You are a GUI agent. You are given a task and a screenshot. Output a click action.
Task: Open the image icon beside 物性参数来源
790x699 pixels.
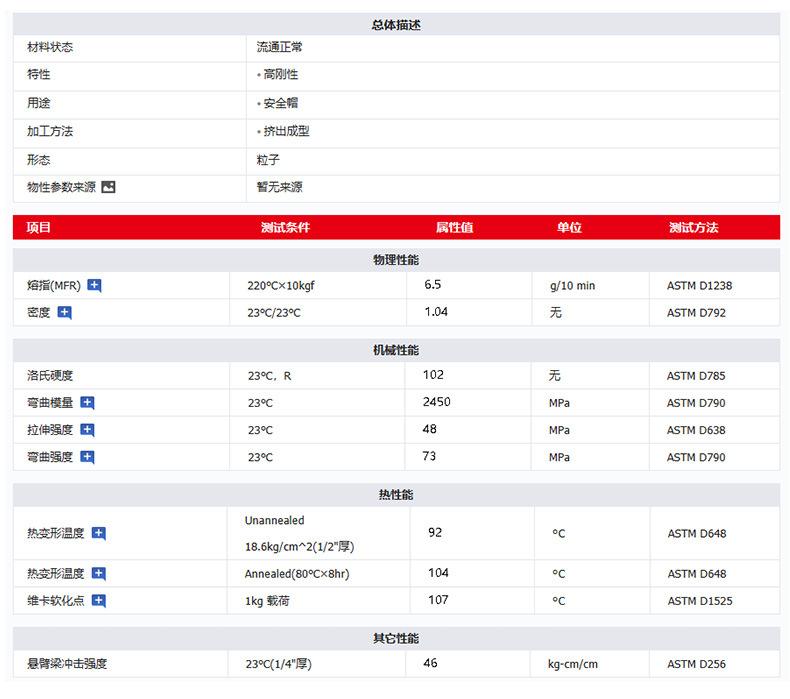click(x=109, y=187)
